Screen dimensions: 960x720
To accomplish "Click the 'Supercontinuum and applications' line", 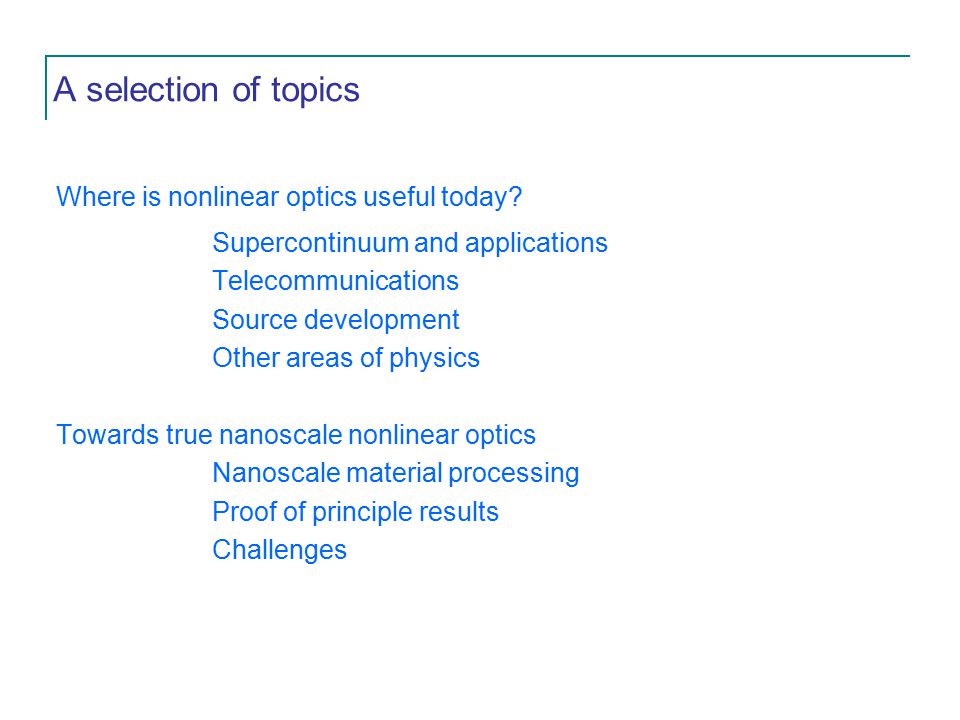I will tap(410, 244).
